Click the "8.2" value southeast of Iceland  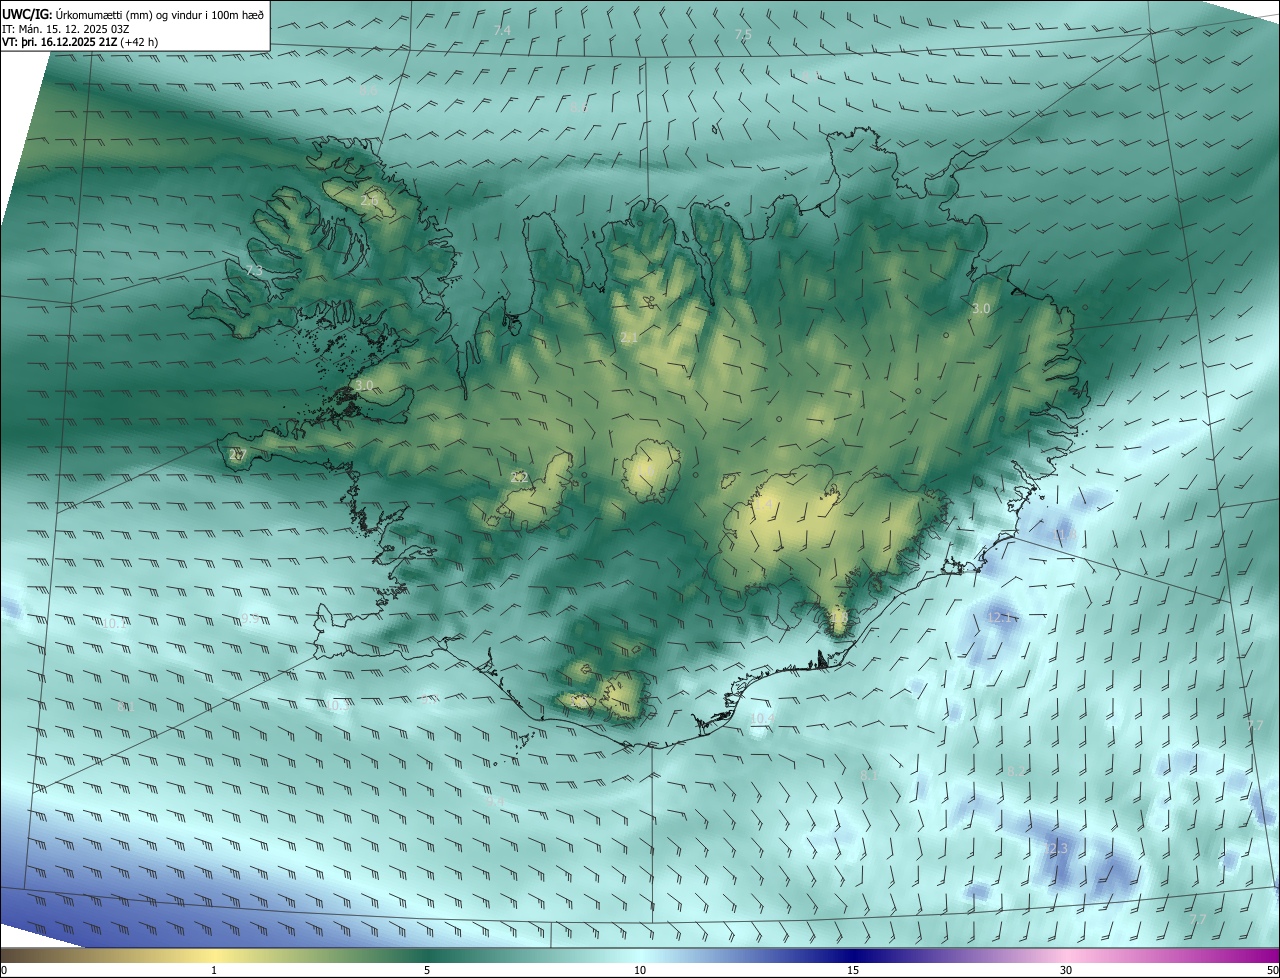pos(1016,771)
